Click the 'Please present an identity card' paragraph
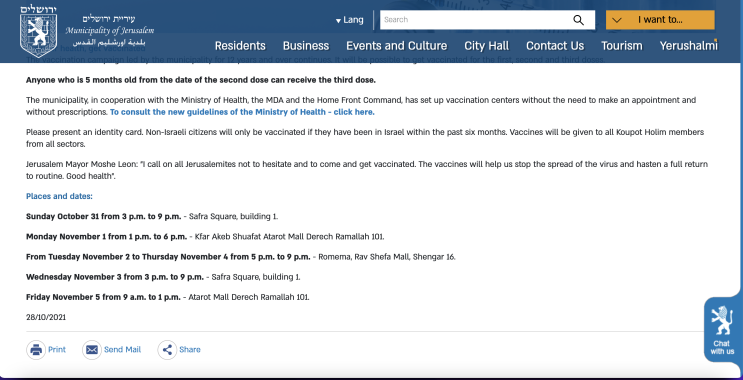743x380 pixels. [365, 138]
